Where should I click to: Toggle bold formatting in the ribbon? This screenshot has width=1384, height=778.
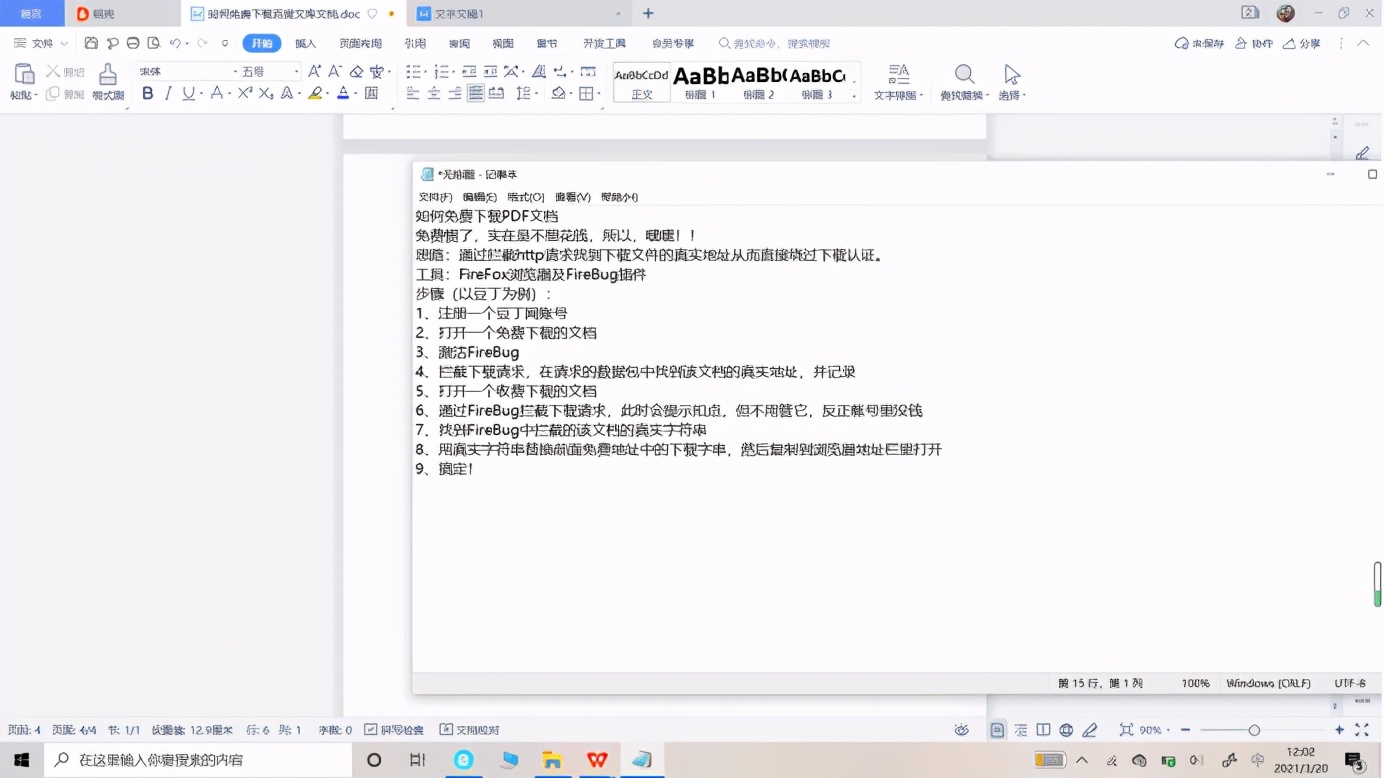pos(148,92)
